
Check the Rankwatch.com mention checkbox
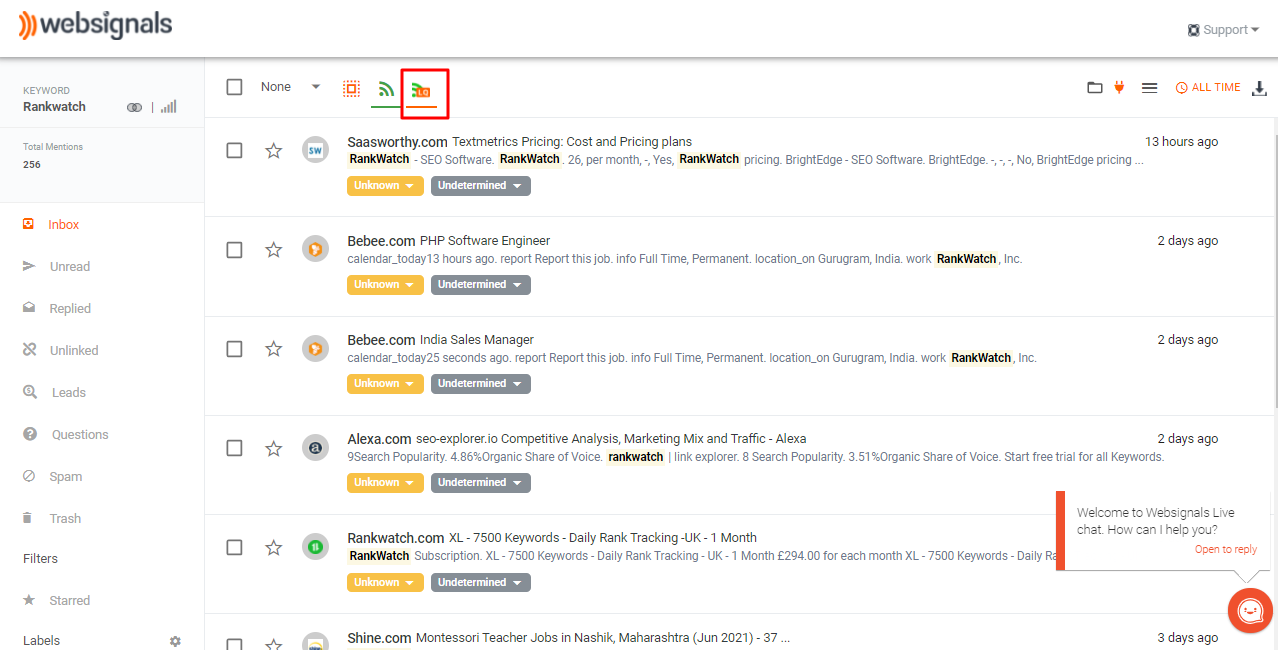tap(234, 547)
